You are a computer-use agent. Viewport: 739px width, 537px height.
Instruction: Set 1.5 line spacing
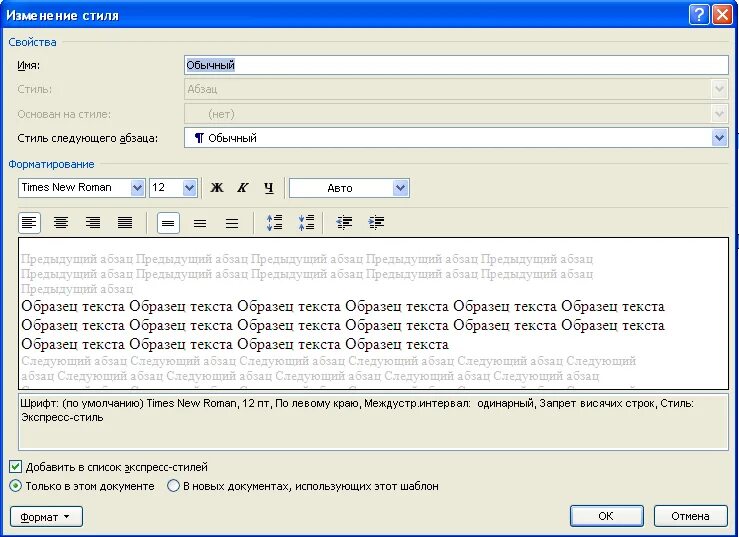(200, 223)
